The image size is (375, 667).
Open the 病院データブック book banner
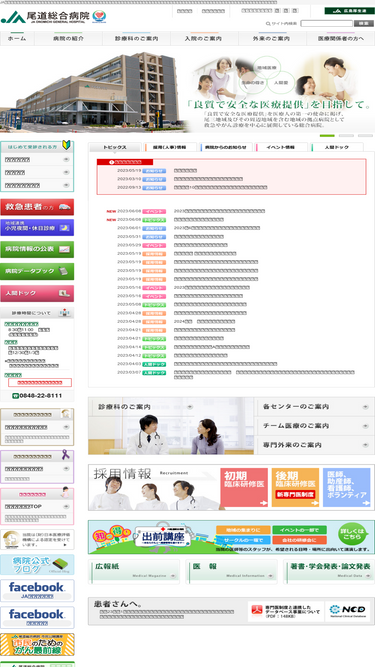[37, 271]
